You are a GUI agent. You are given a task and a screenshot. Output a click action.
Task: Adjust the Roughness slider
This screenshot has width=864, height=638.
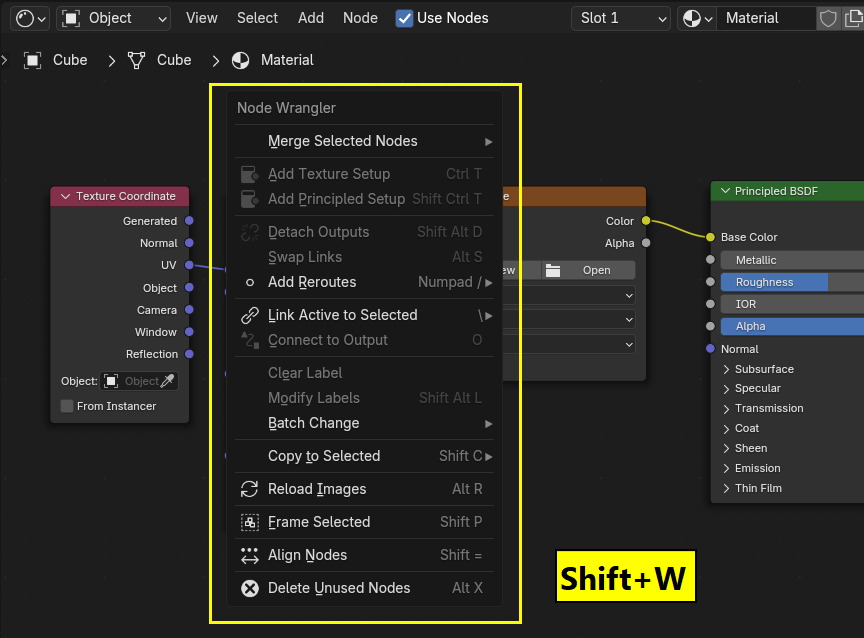(x=792, y=282)
